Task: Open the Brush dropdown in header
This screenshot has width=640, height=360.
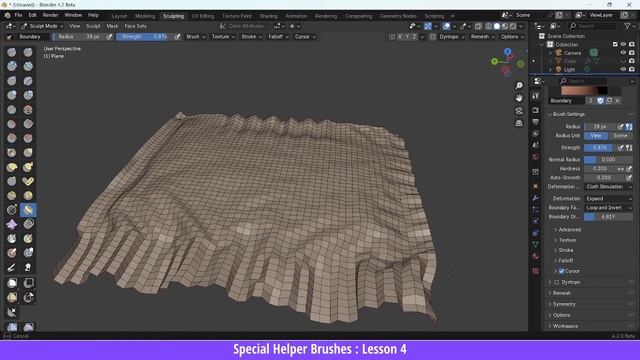Action: [x=196, y=37]
